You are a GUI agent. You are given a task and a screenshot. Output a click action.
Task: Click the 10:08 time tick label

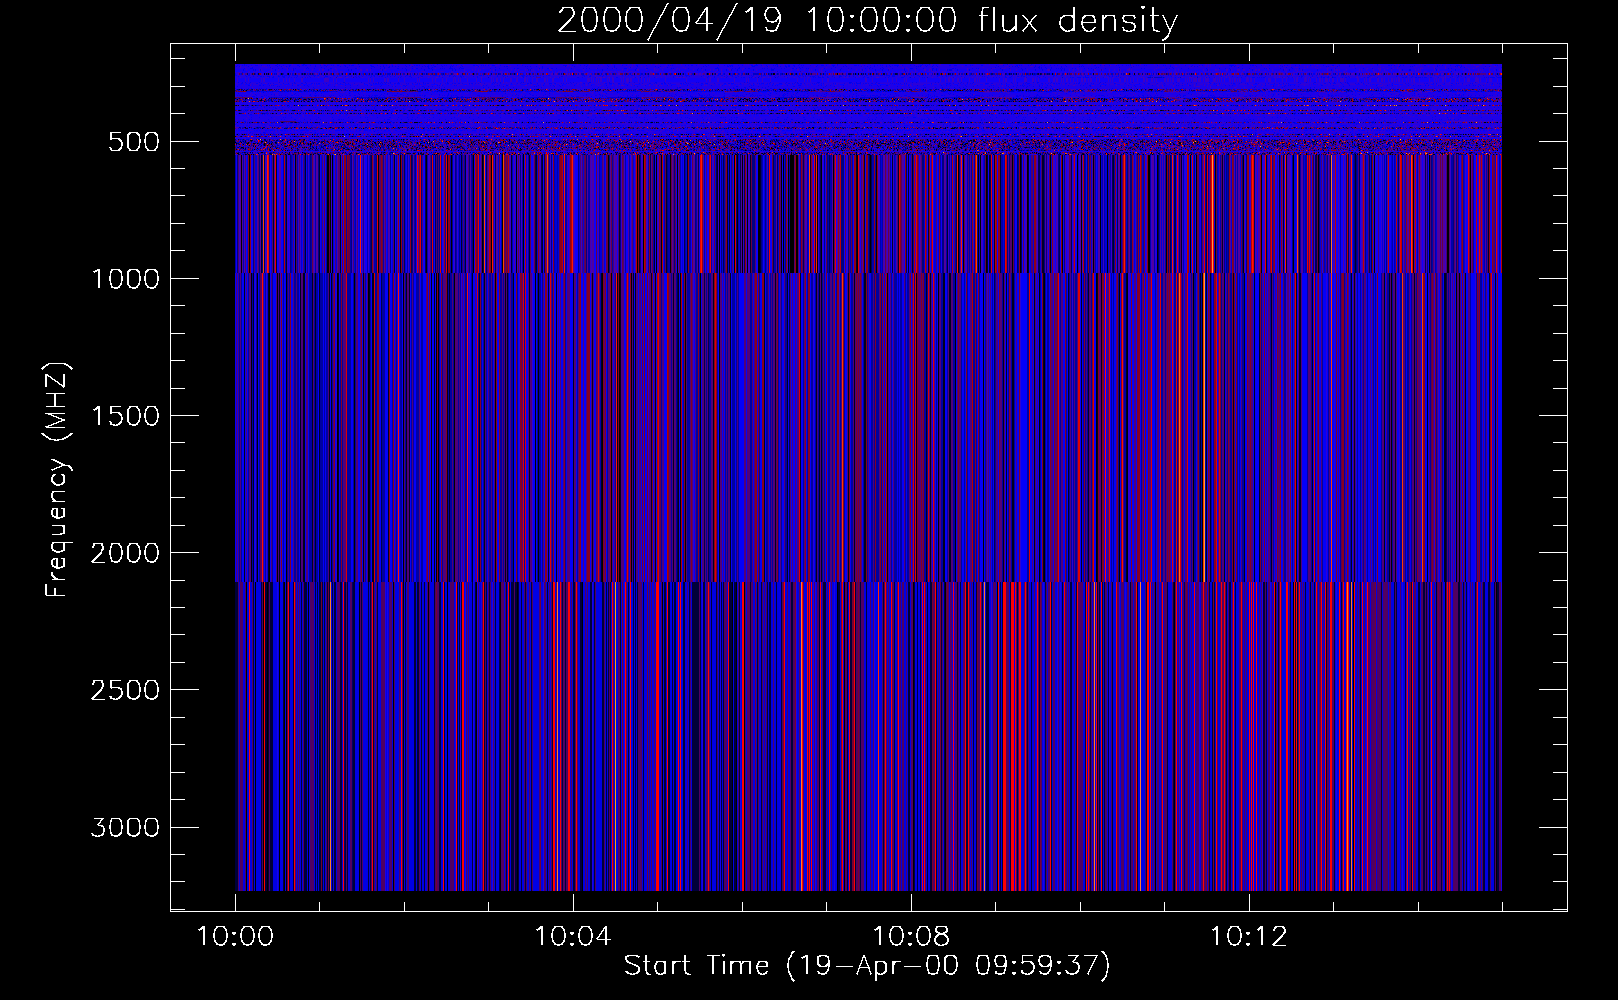tap(911, 937)
